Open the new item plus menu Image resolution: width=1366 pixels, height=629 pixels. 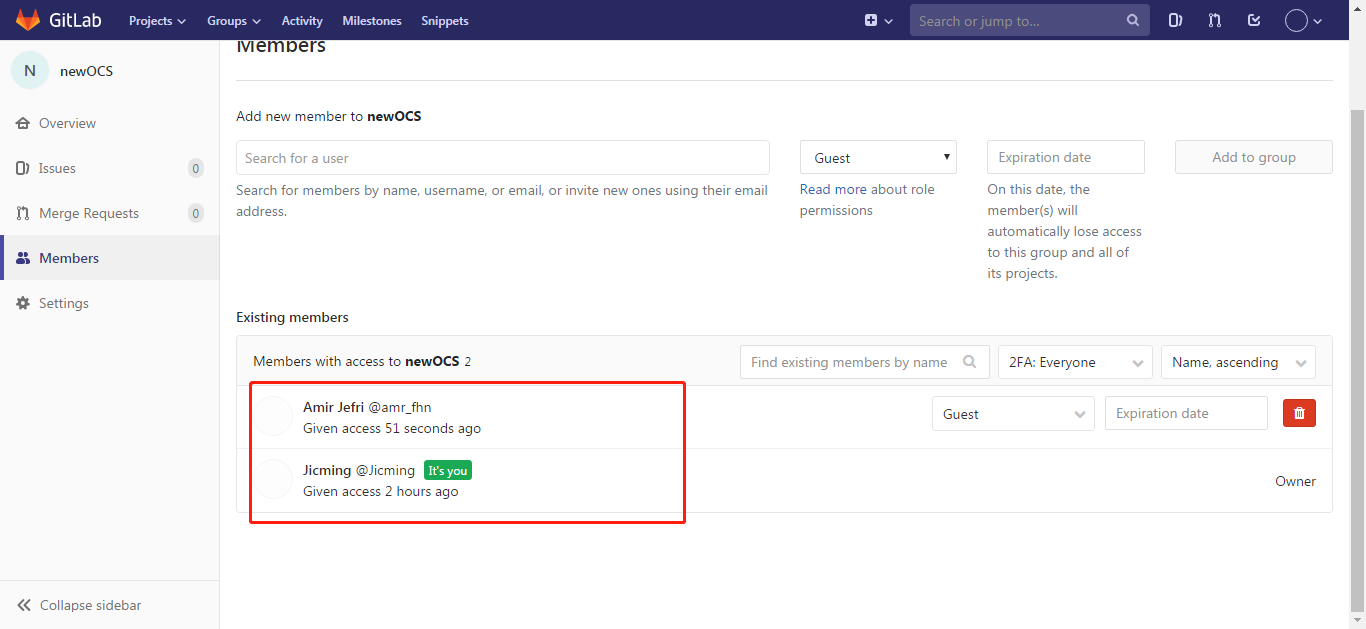pyautogui.click(x=877, y=20)
